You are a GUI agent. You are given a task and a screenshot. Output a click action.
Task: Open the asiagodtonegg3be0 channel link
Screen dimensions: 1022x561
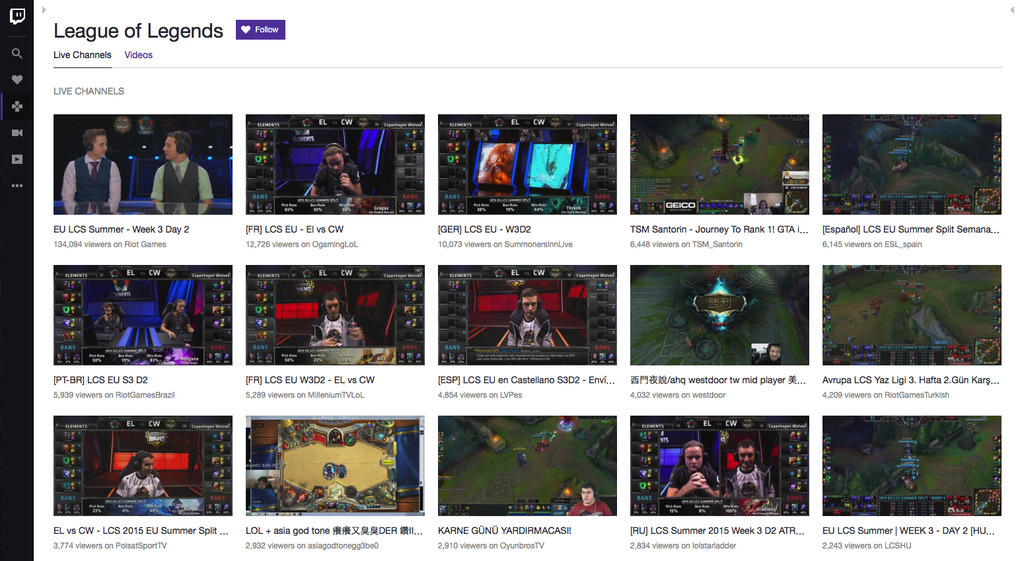[343, 546]
